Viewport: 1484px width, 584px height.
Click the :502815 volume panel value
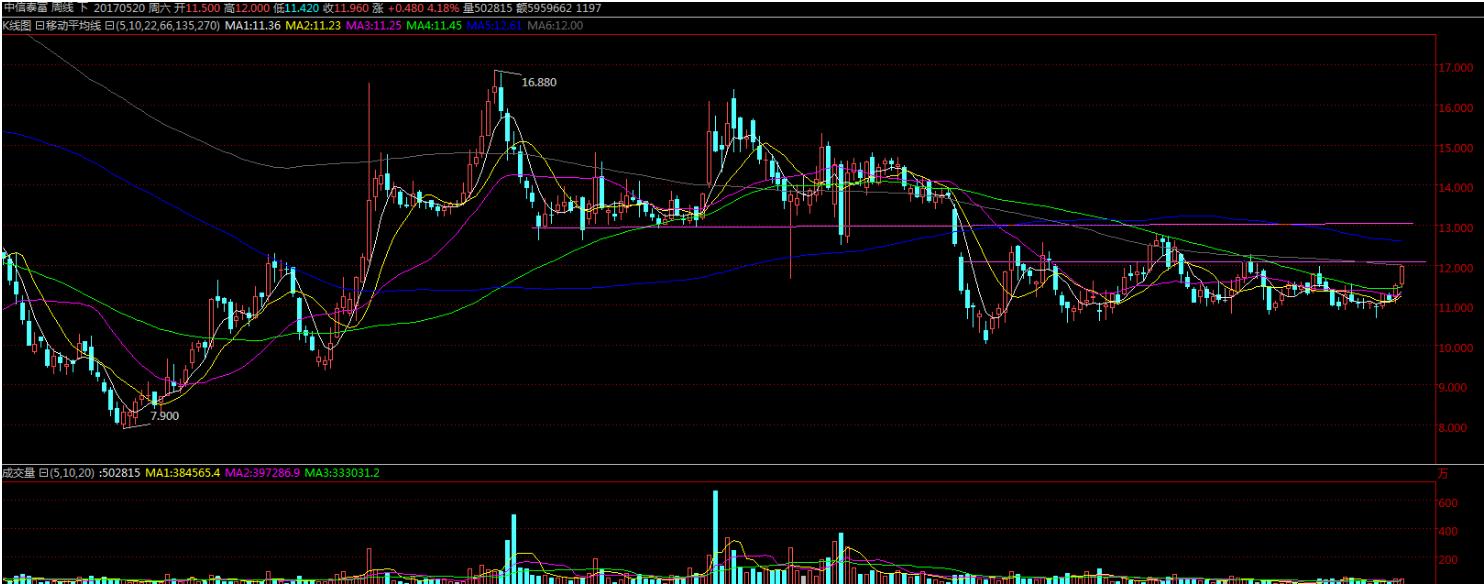click(120, 472)
